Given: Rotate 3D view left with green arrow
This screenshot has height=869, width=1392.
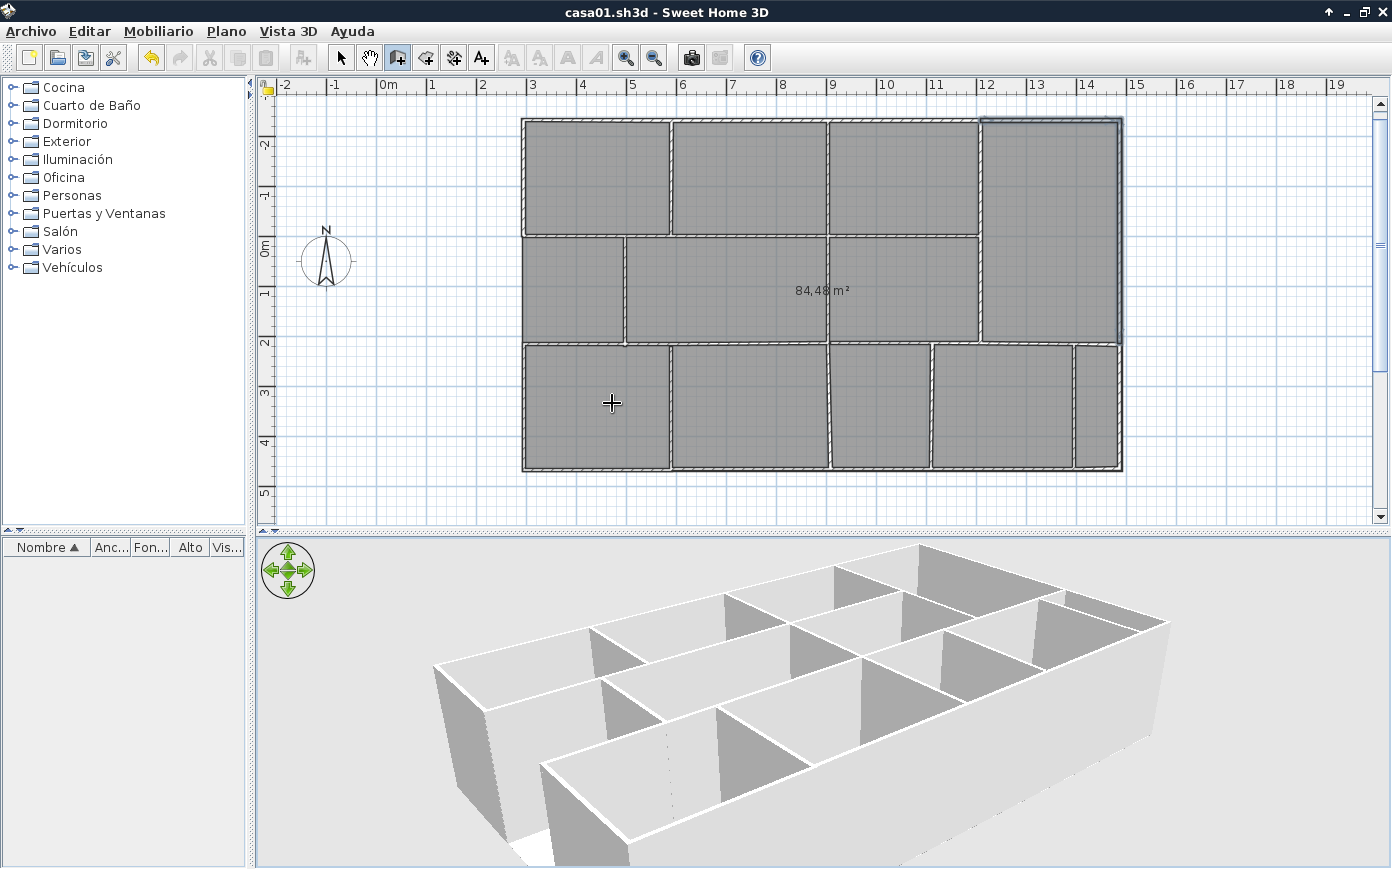Looking at the screenshot, I should pos(270,570).
